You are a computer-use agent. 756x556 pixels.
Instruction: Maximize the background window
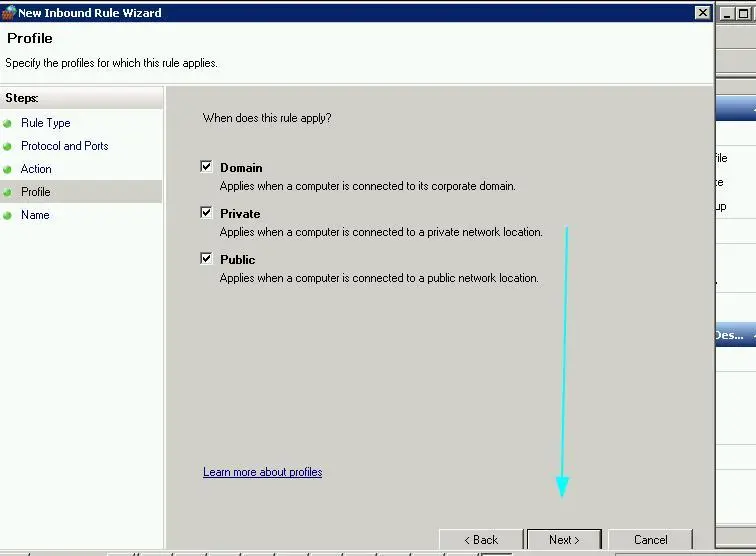coord(743,14)
